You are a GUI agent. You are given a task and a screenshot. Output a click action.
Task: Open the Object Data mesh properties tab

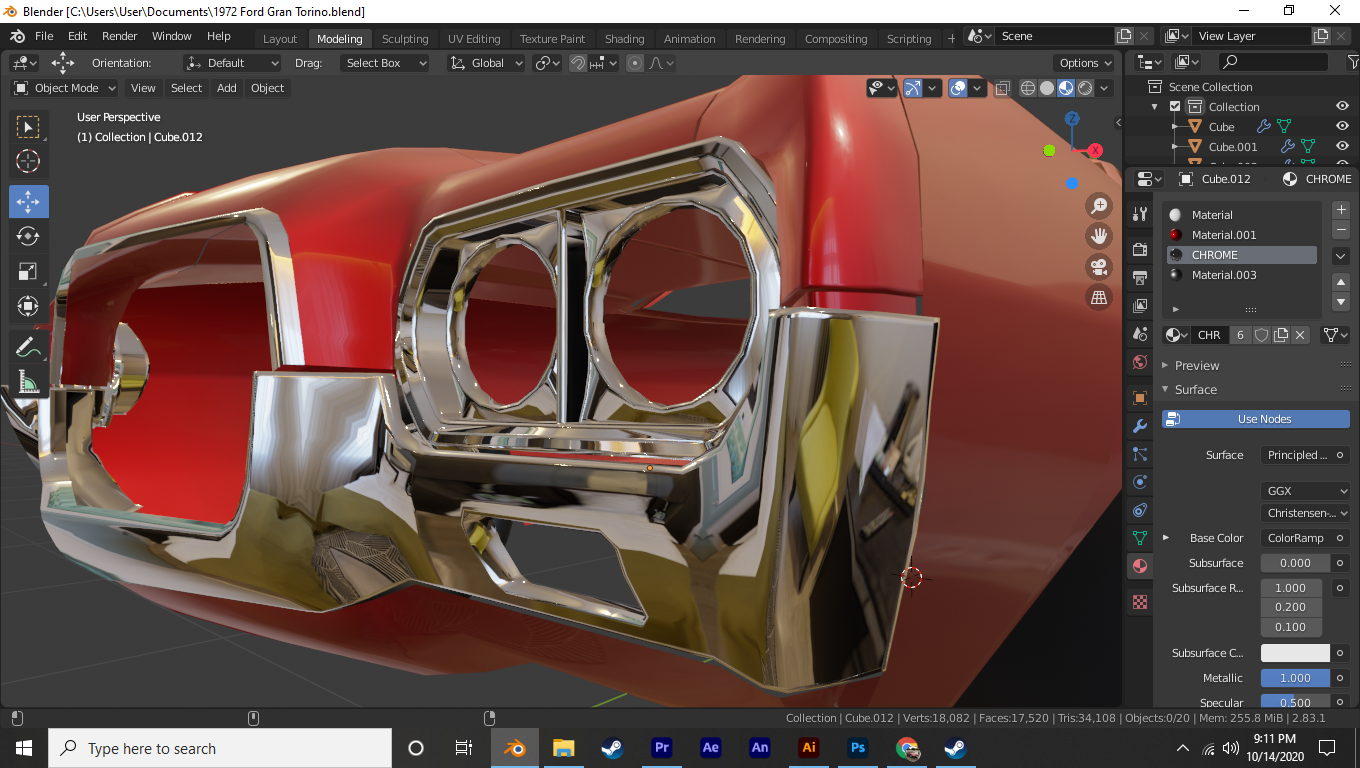[1139, 538]
